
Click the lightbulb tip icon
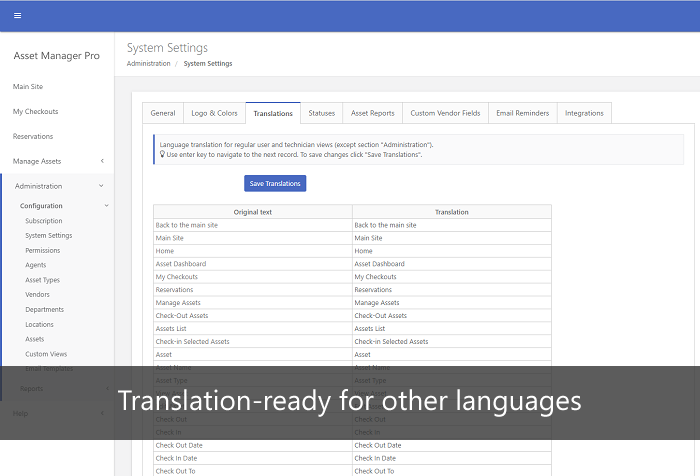(162, 154)
